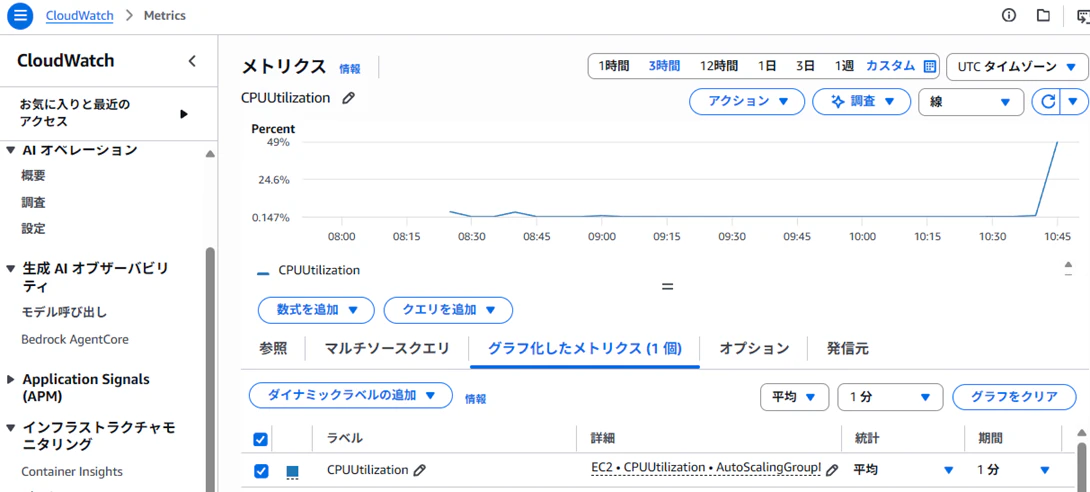This screenshot has width=1090, height=492.
Task: Select 3日 time range
Action: tap(805, 66)
